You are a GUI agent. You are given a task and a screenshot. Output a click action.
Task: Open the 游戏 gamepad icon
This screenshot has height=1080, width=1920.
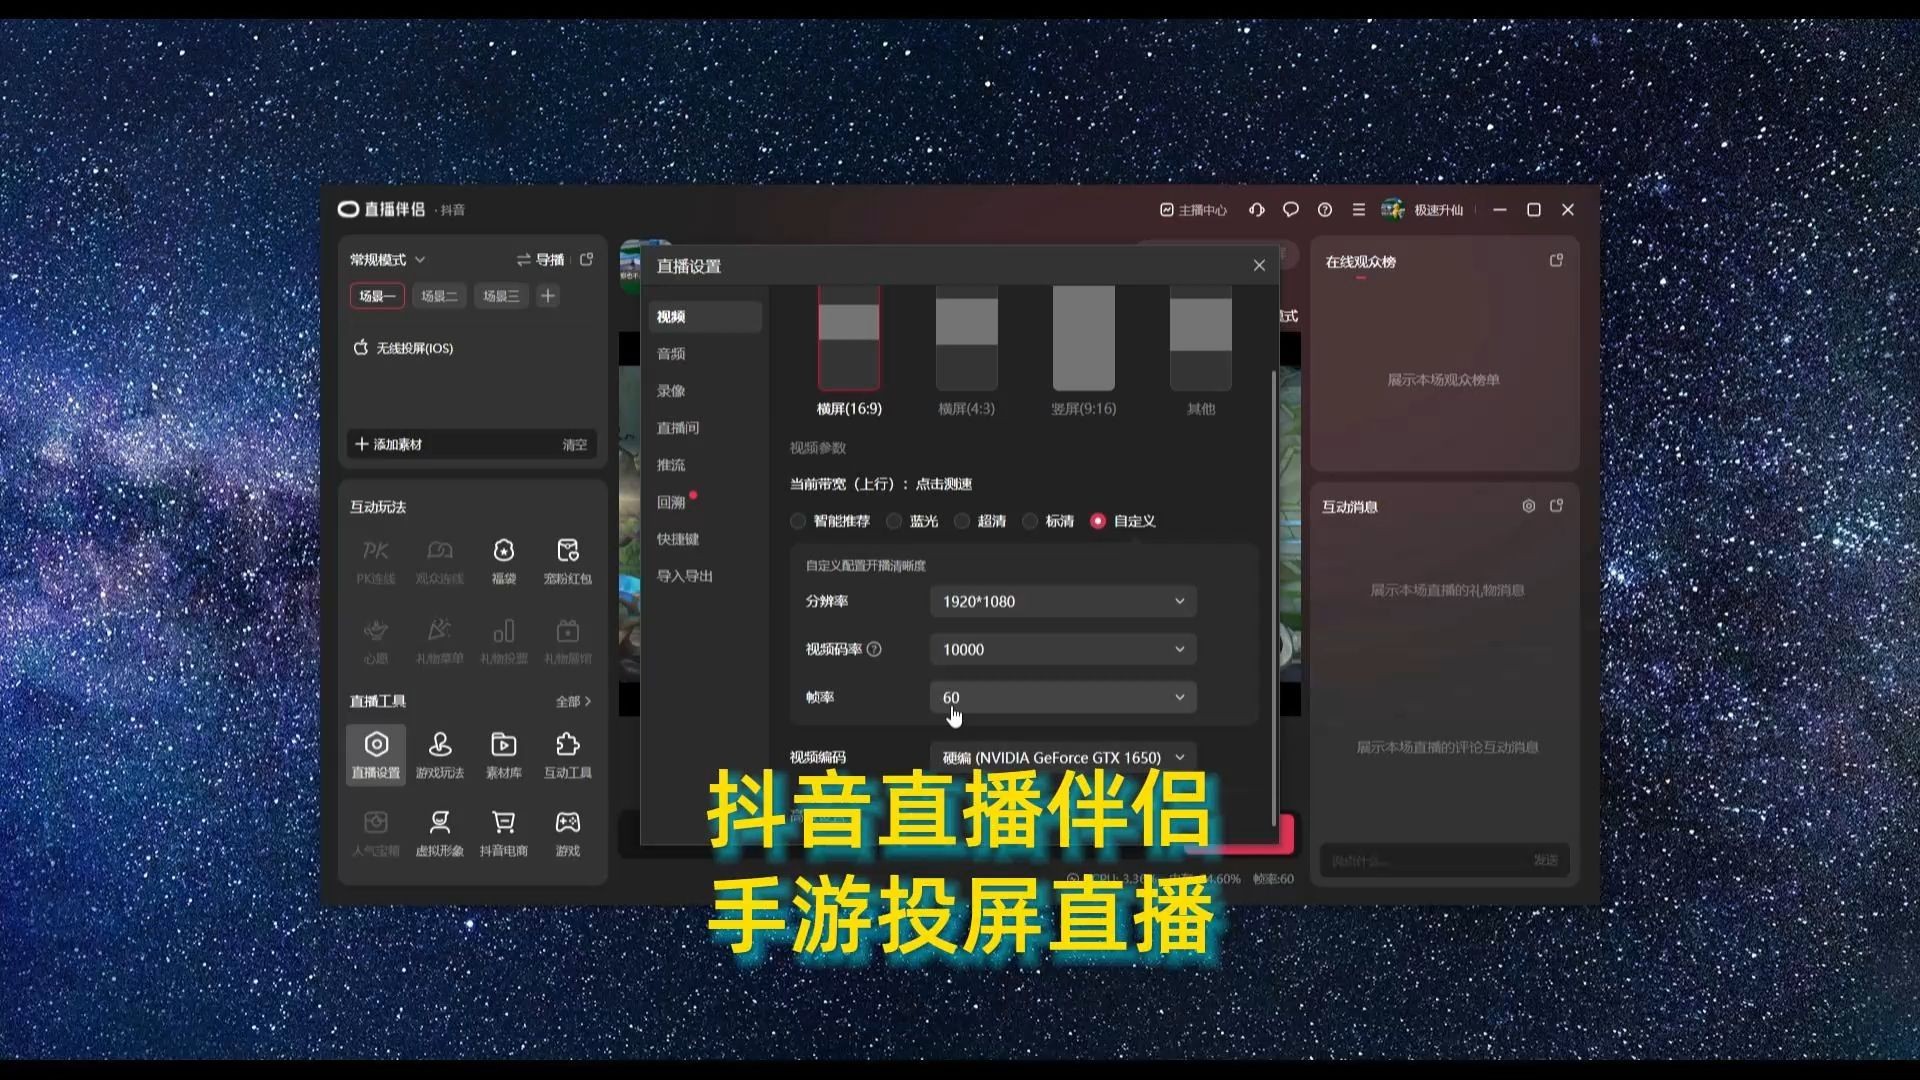568,834
